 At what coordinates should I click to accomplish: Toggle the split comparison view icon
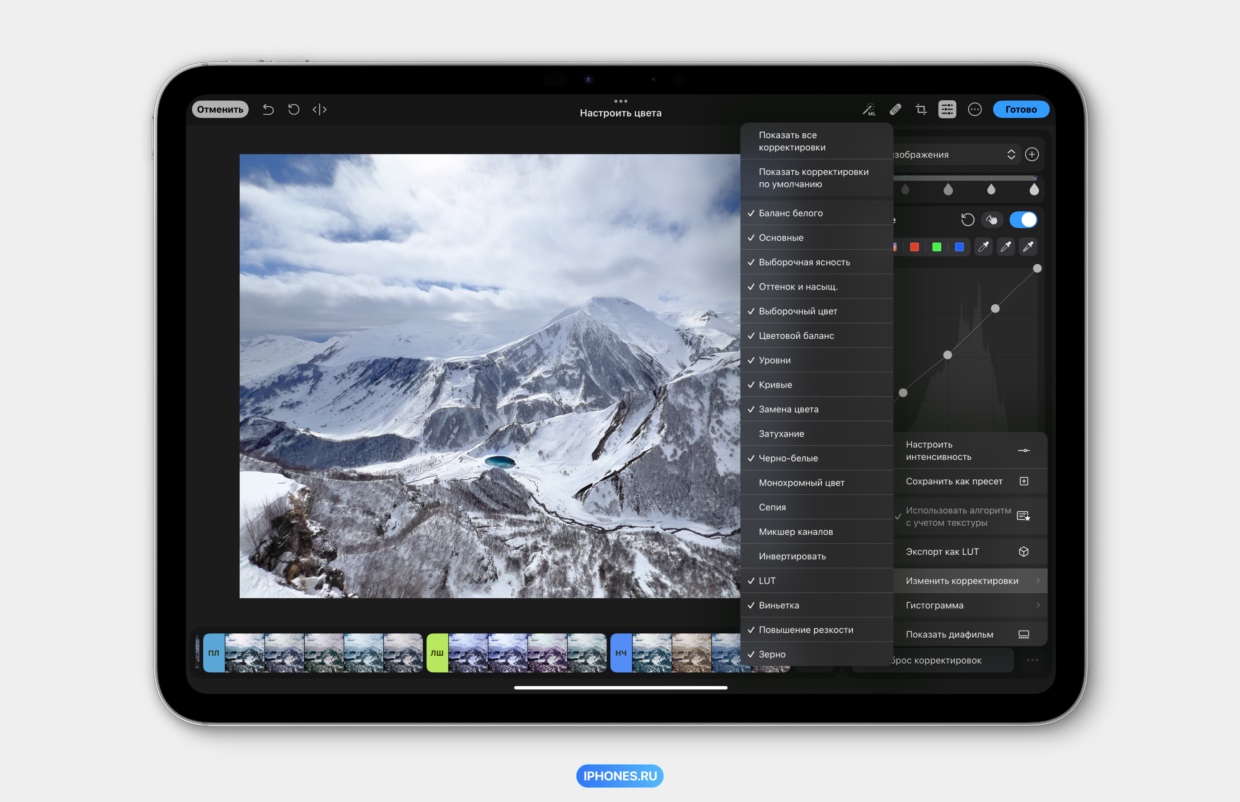point(320,110)
